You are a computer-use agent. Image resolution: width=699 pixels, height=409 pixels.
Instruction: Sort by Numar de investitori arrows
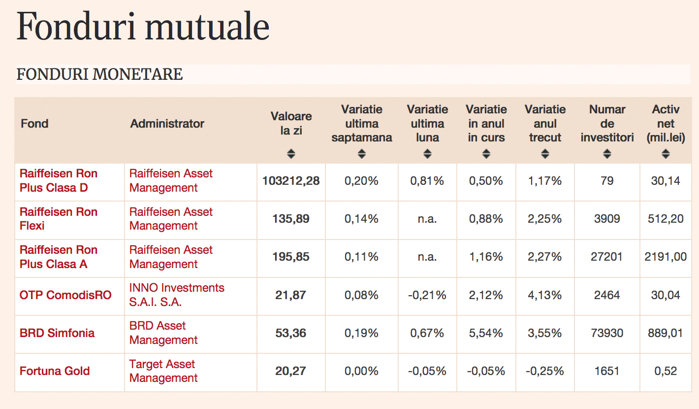(x=605, y=154)
